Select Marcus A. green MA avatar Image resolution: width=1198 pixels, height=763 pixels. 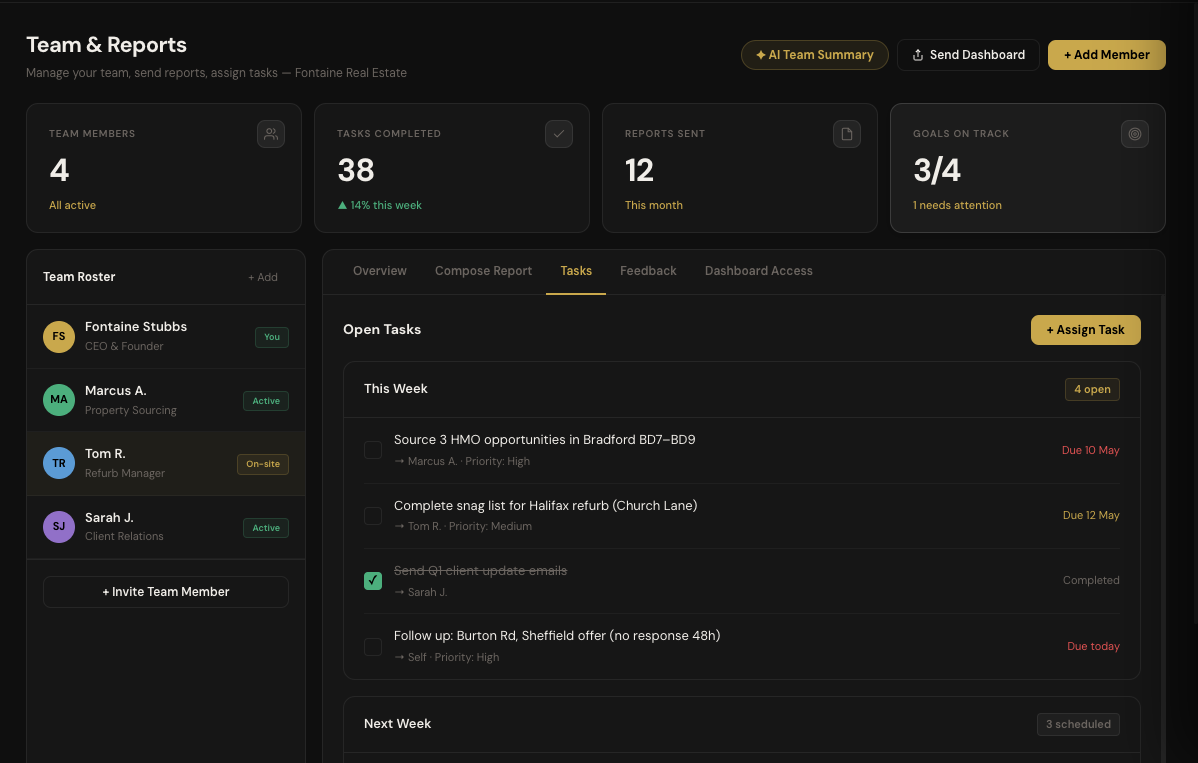coord(59,400)
